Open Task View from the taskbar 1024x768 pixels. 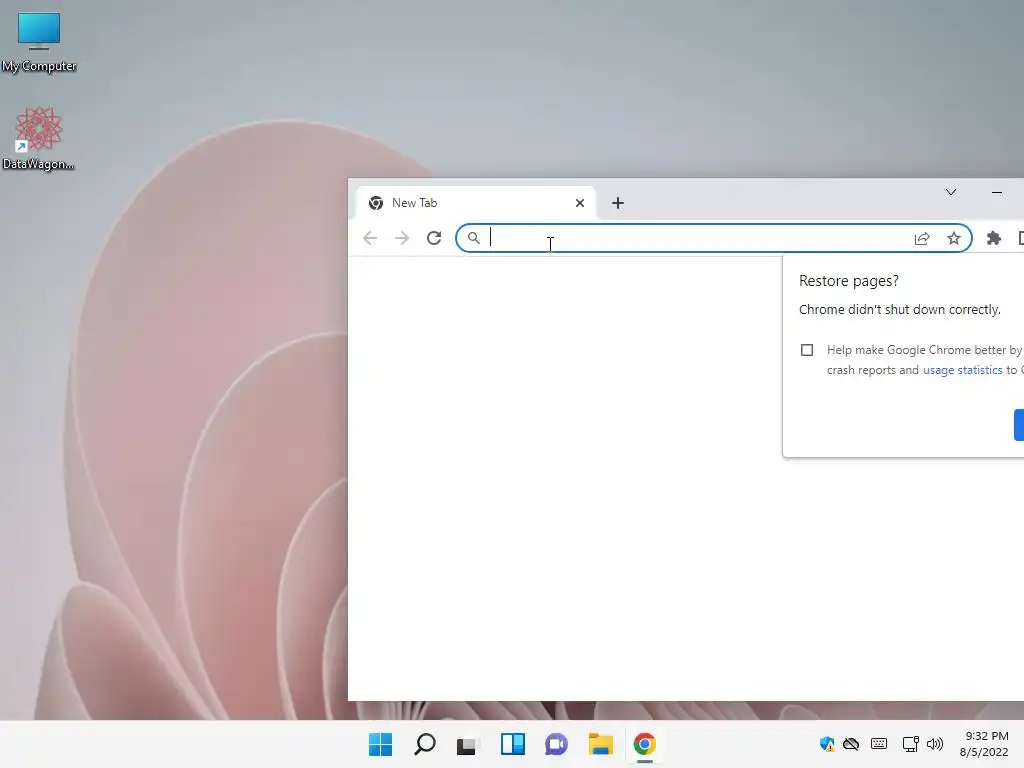(466, 744)
